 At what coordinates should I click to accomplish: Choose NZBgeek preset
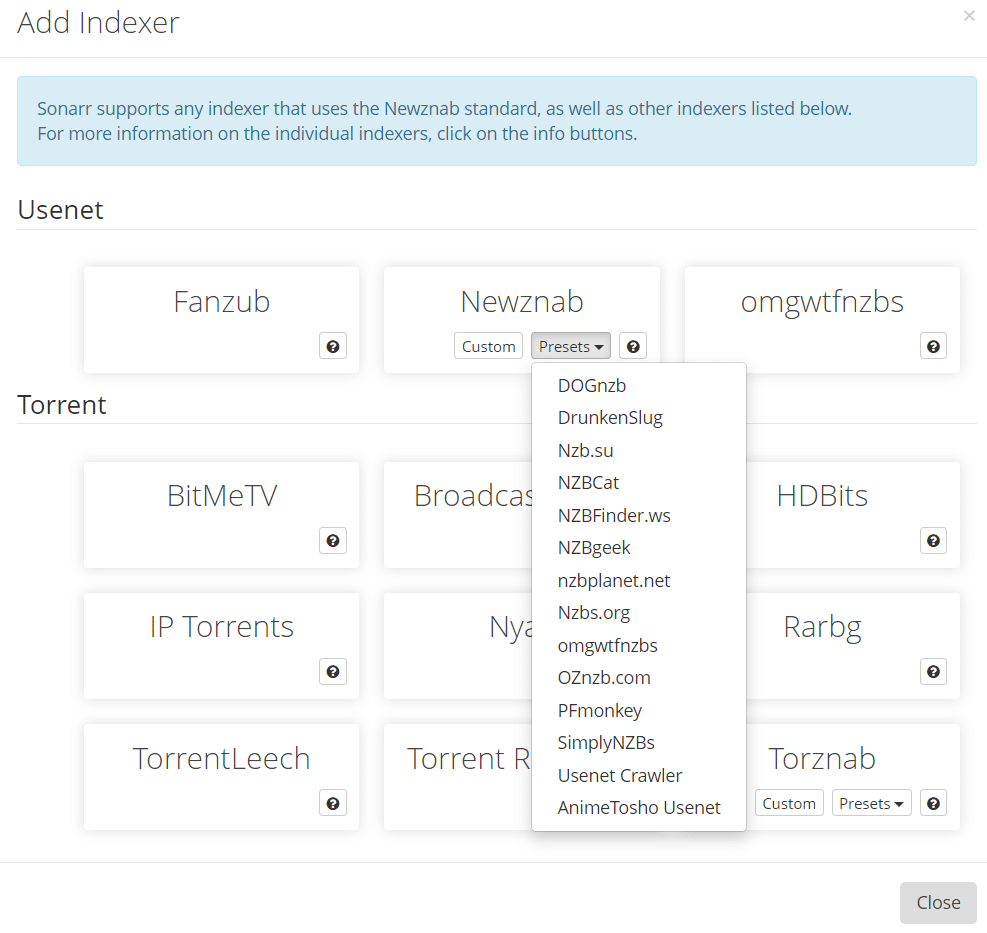click(x=639, y=548)
